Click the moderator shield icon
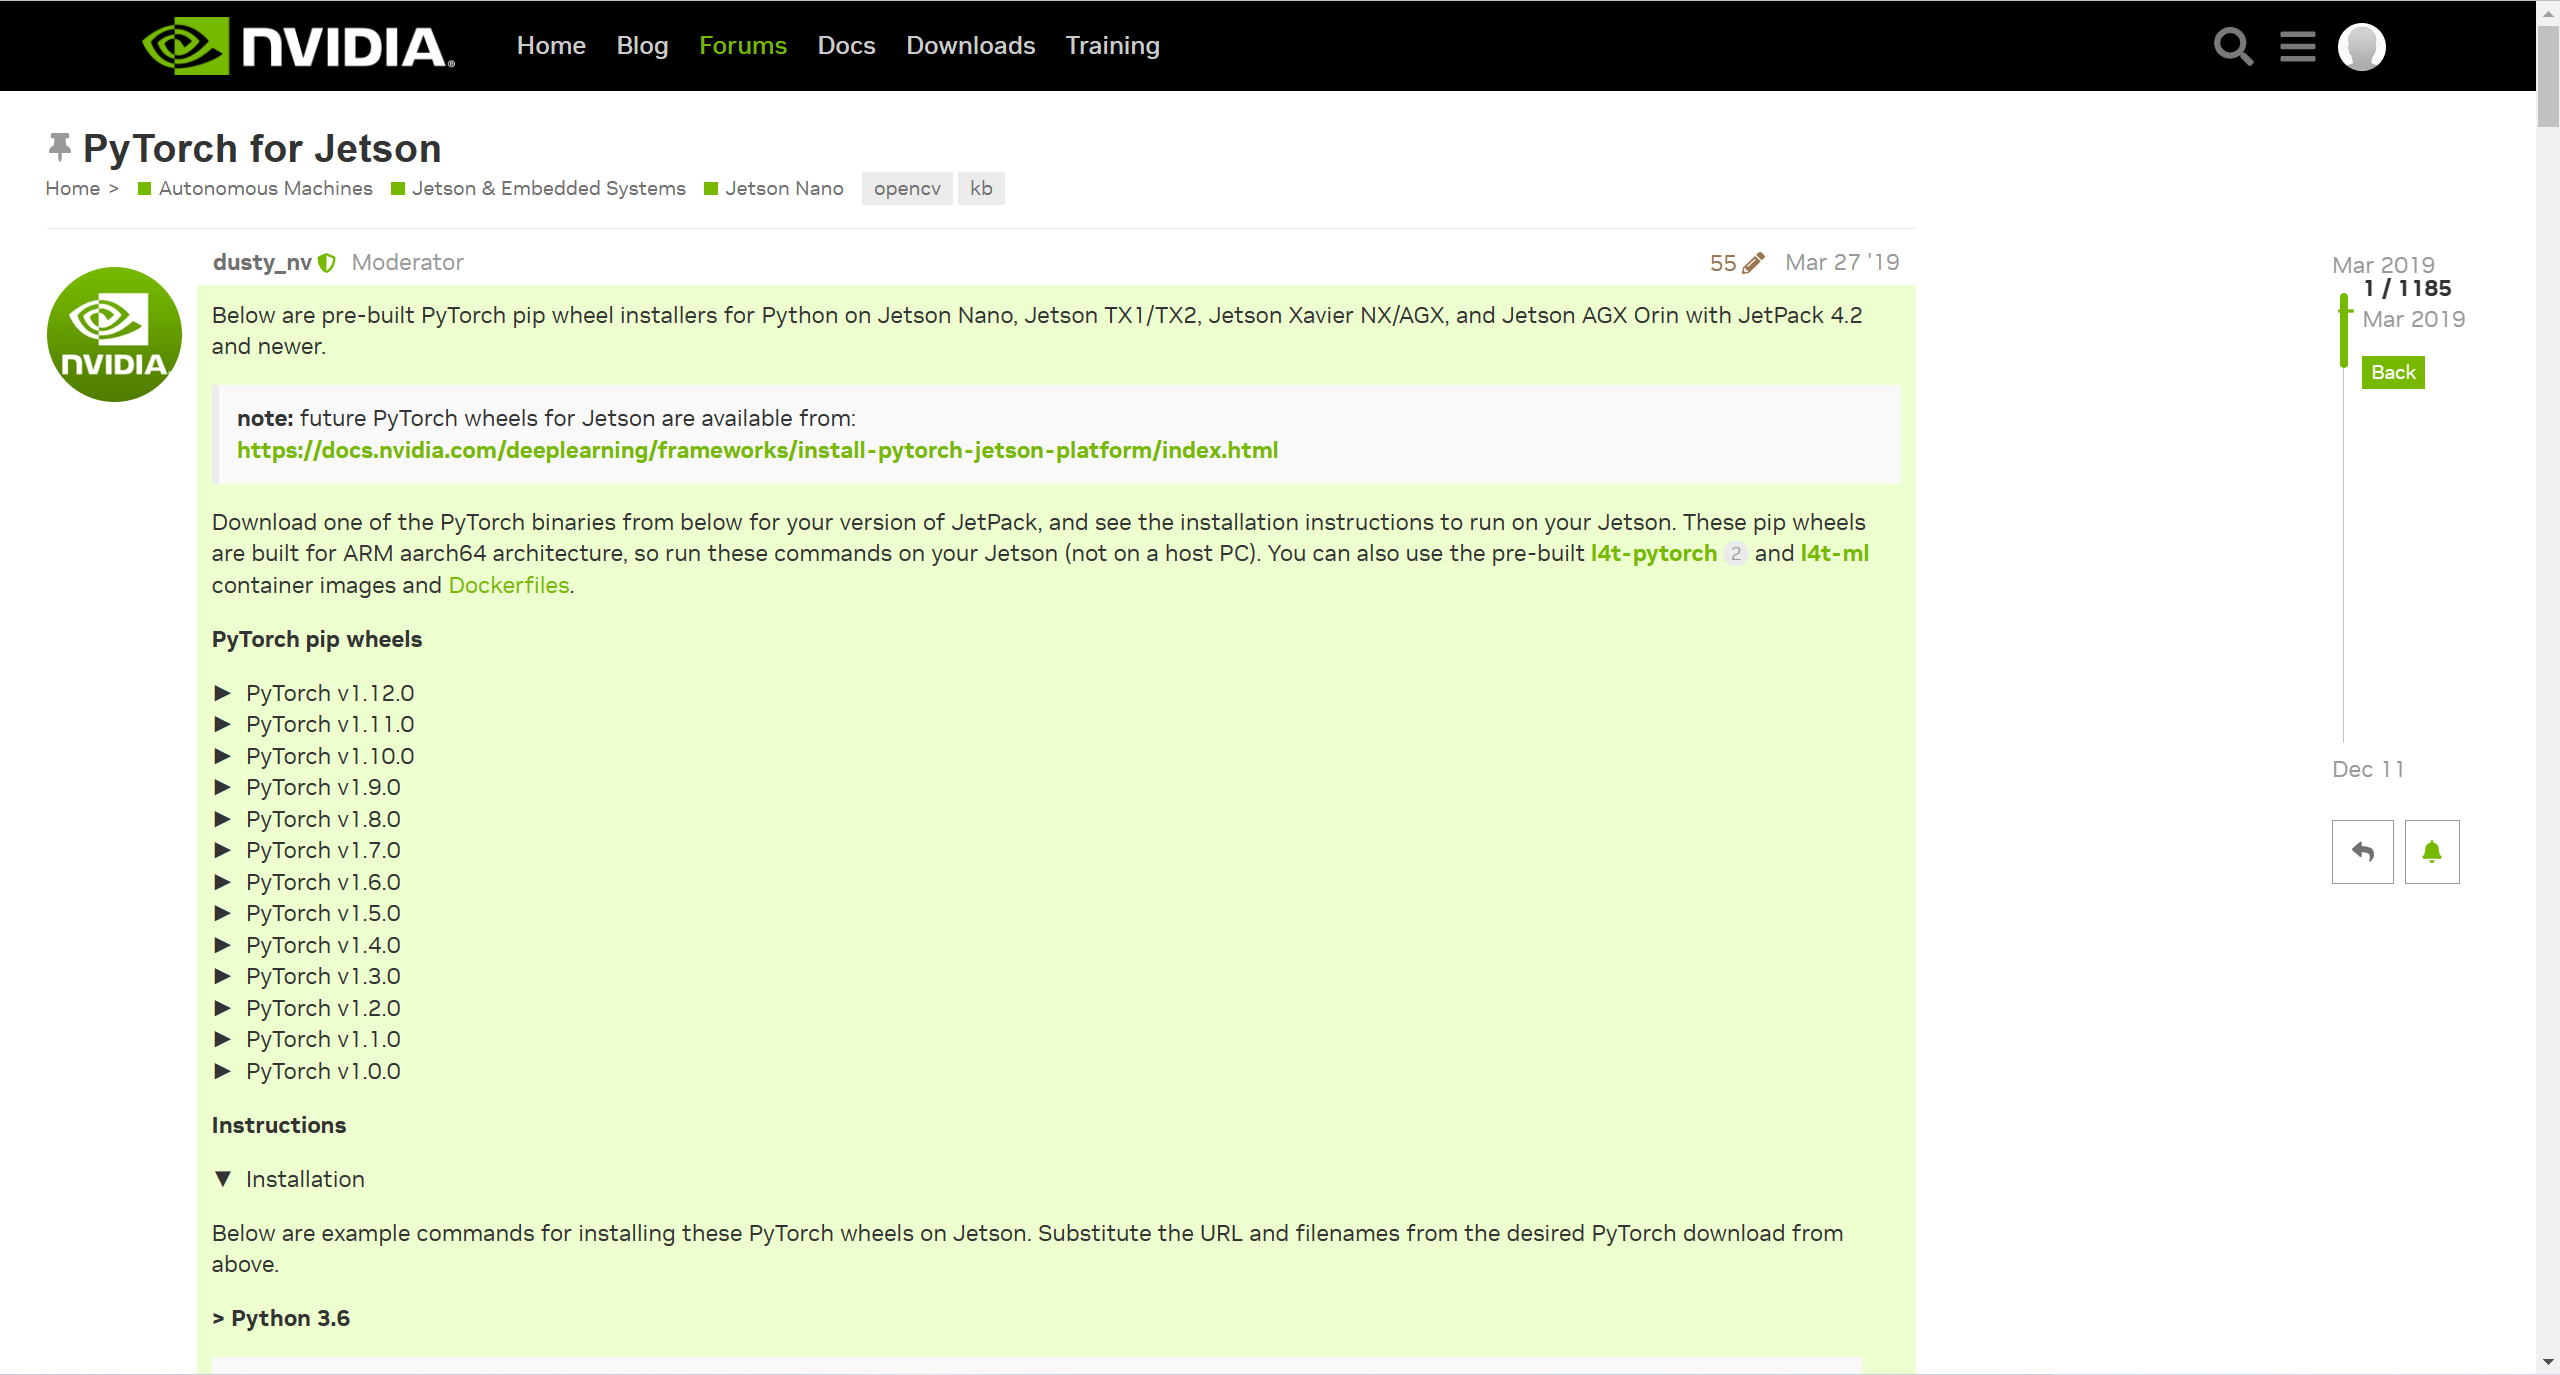 coord(327,263)
